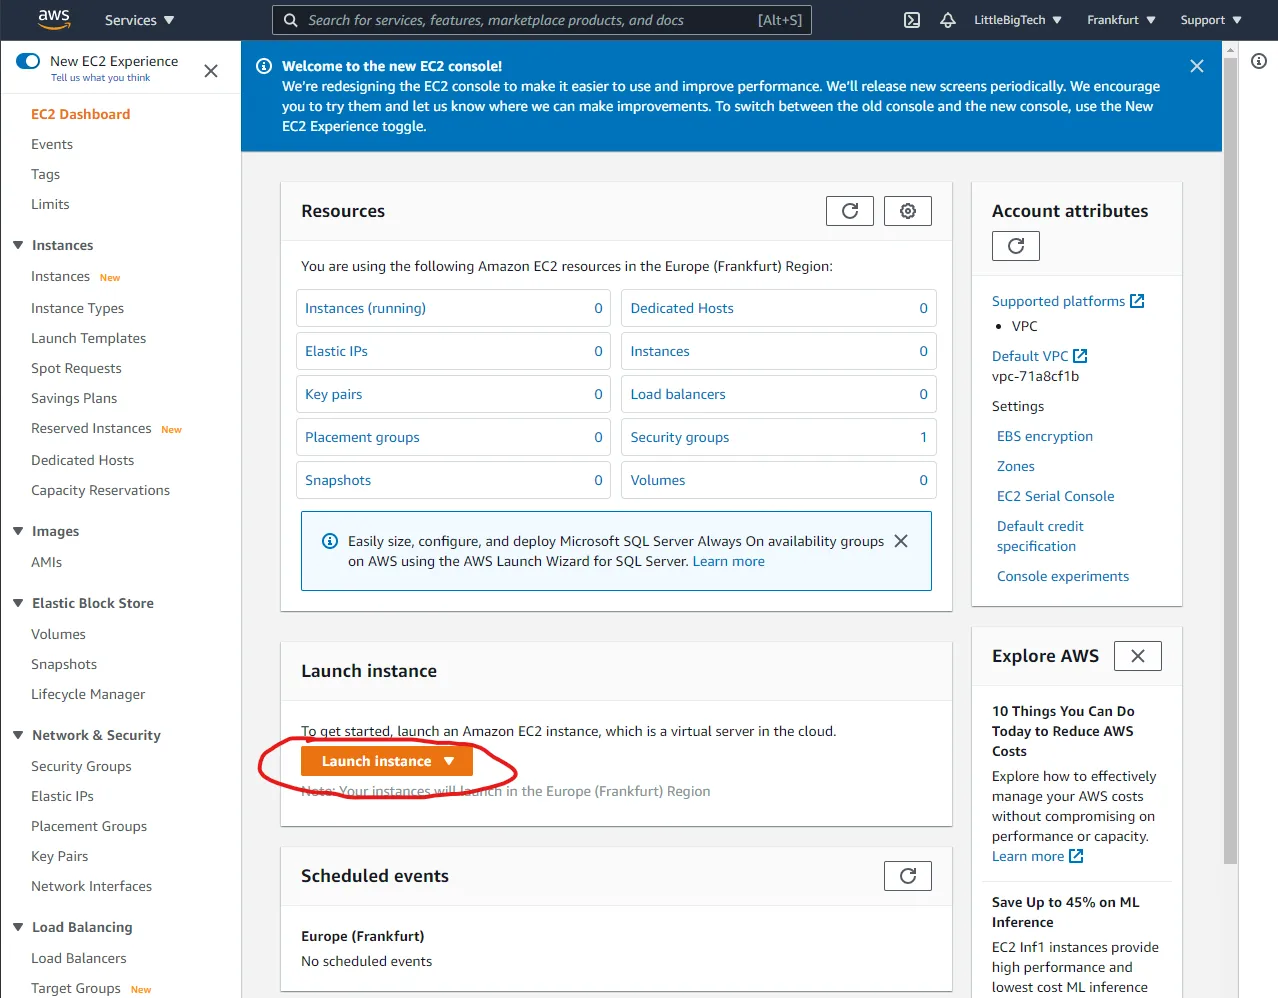The height and width of the screenshot is (998, 1278).
Task: Open Security groups resource link
Action: tap(680, 437)
